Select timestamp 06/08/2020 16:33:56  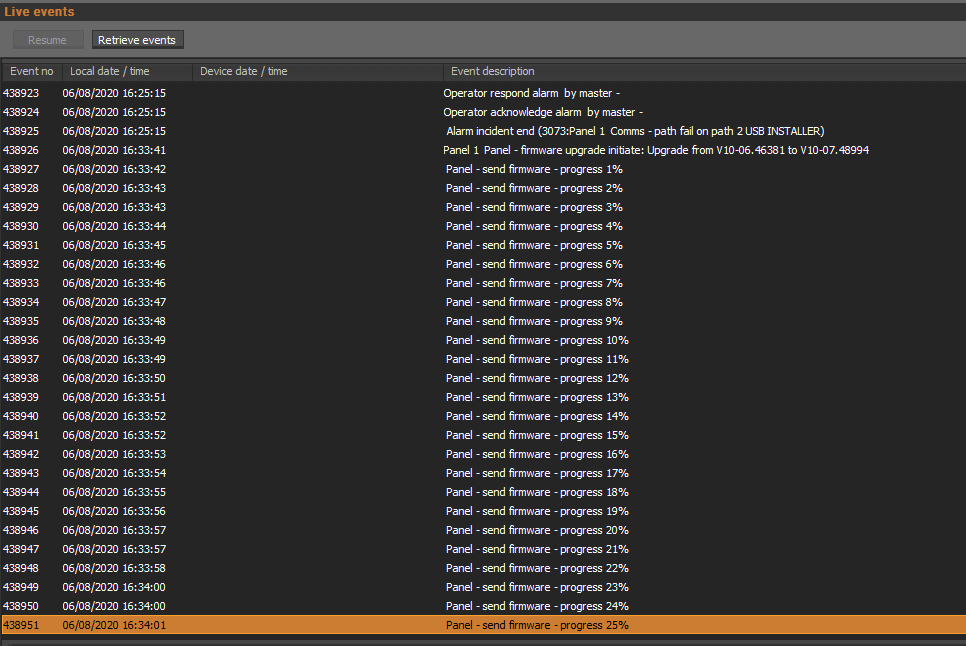point(114,512)
